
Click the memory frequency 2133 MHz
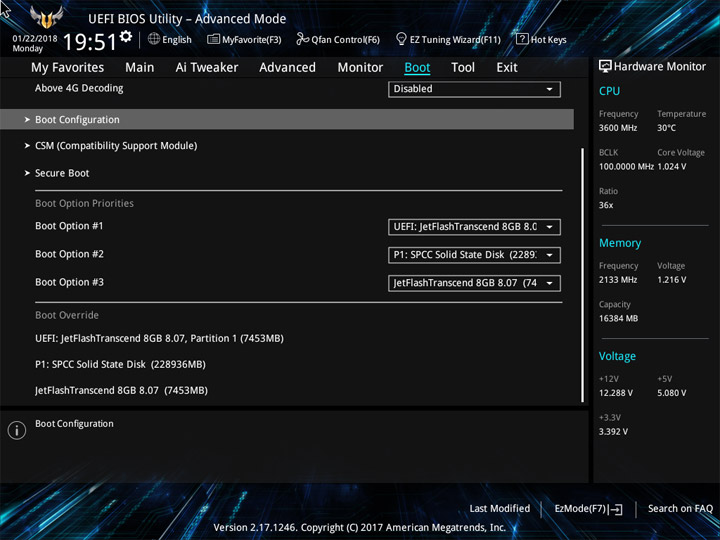pos(618,280)
